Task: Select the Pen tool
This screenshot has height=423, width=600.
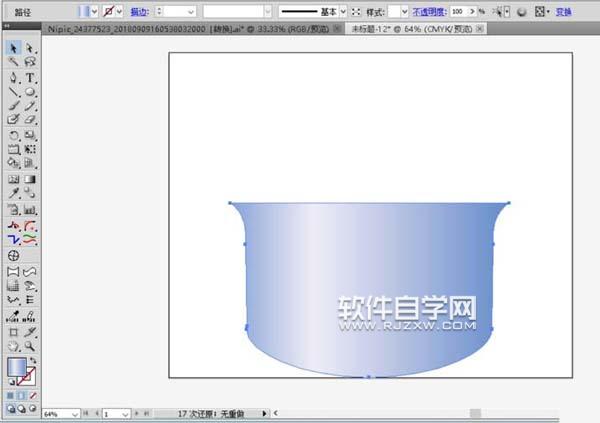Action: [13, 78]
